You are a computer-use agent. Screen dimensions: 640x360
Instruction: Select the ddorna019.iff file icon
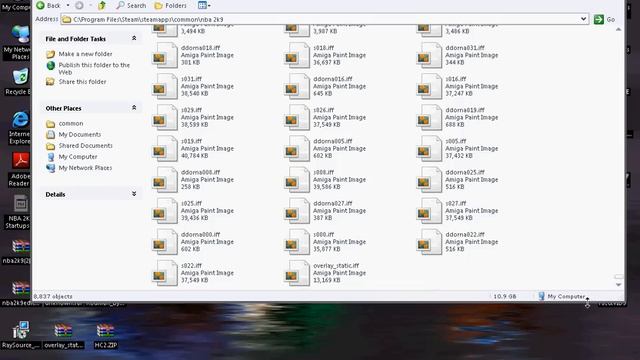coord(429,118)
